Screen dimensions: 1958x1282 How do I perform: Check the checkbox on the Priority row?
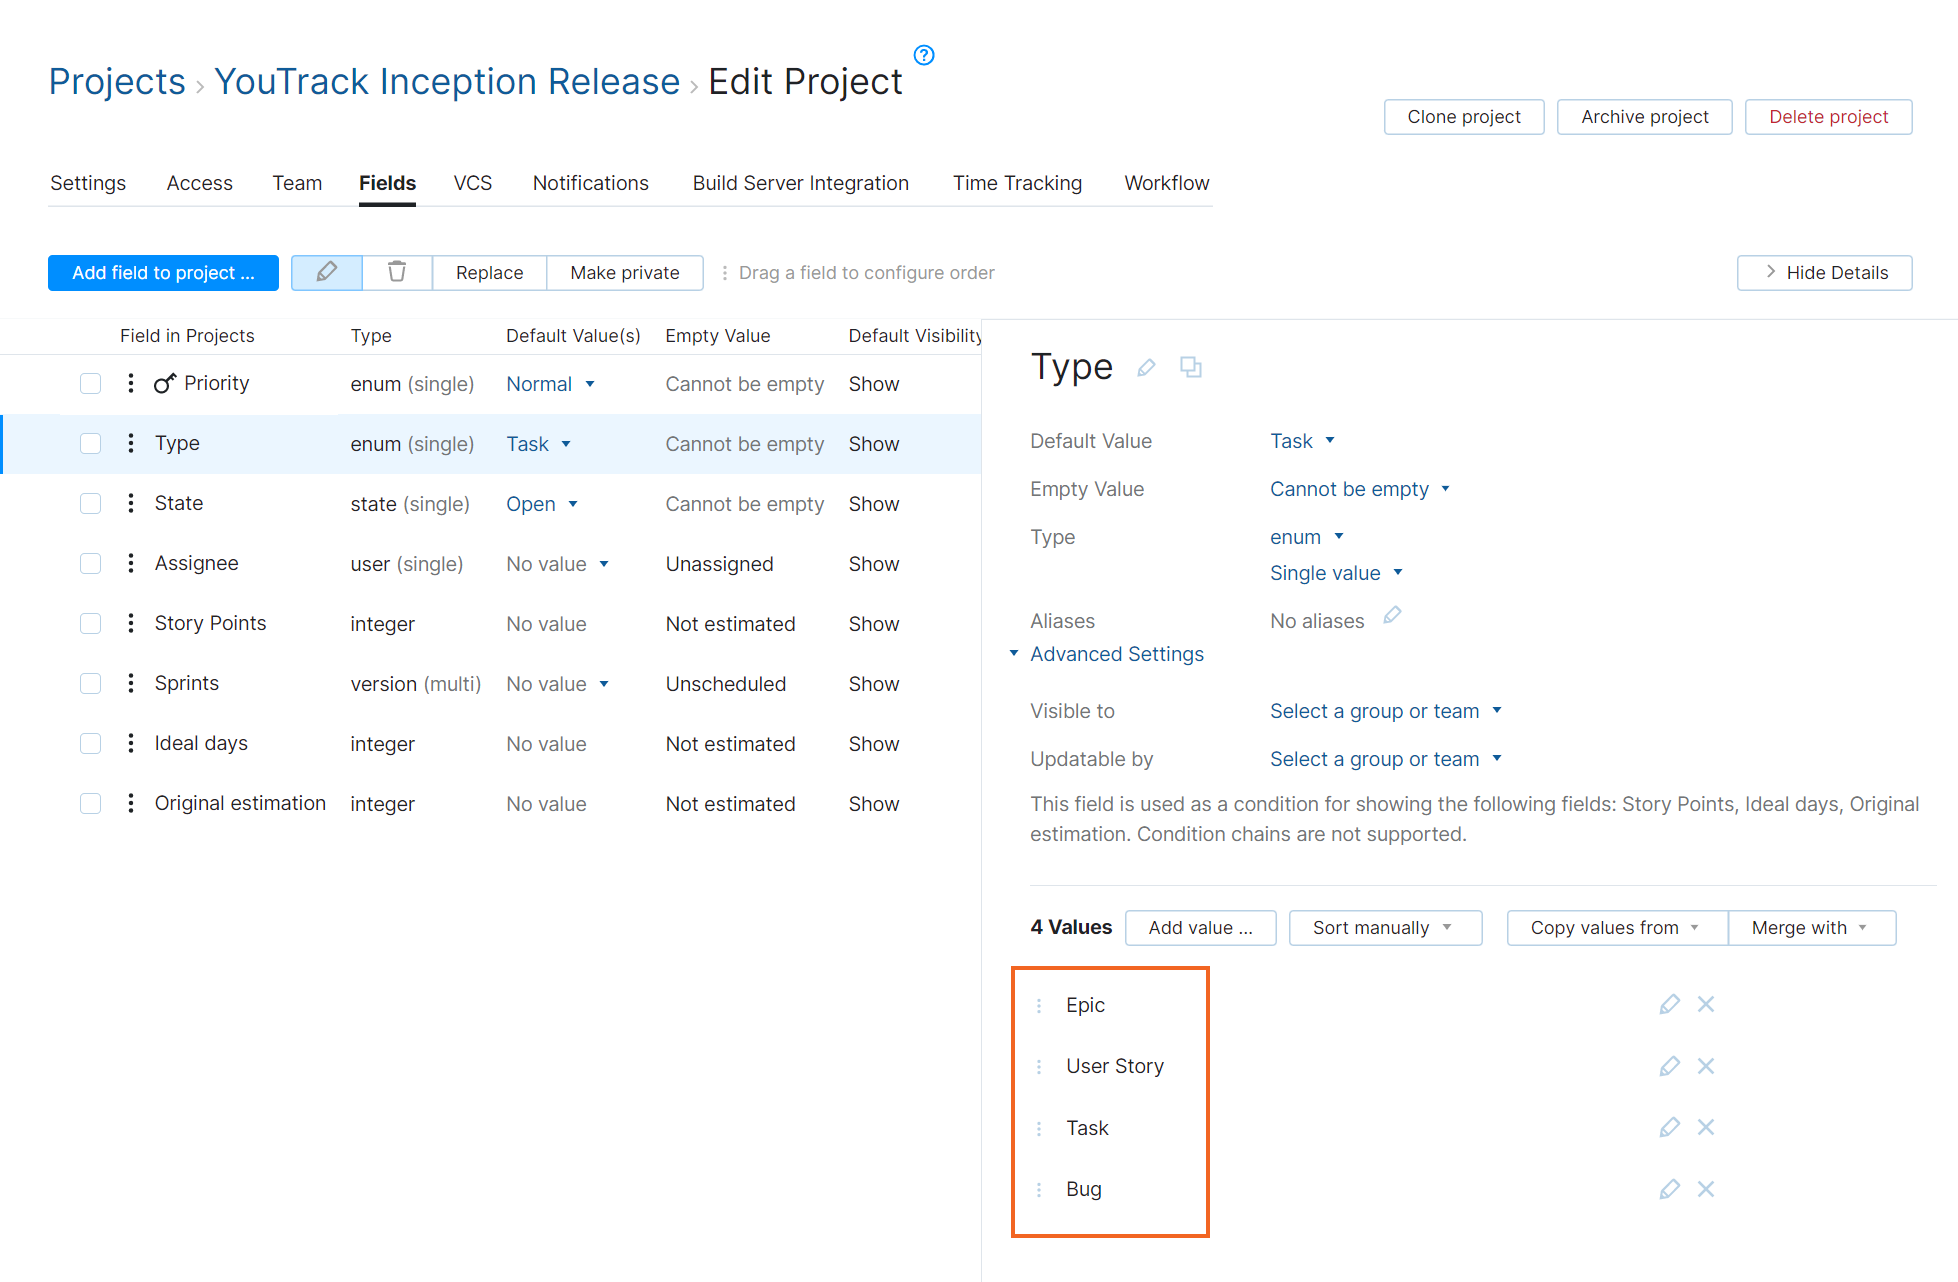[90, 383]
